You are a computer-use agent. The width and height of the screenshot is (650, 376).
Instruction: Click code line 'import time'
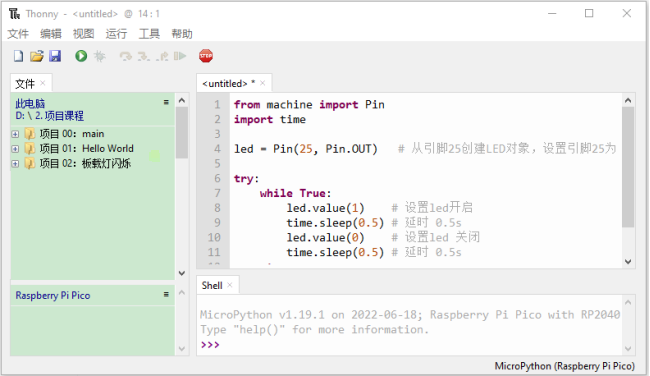[x=270, y=119]
